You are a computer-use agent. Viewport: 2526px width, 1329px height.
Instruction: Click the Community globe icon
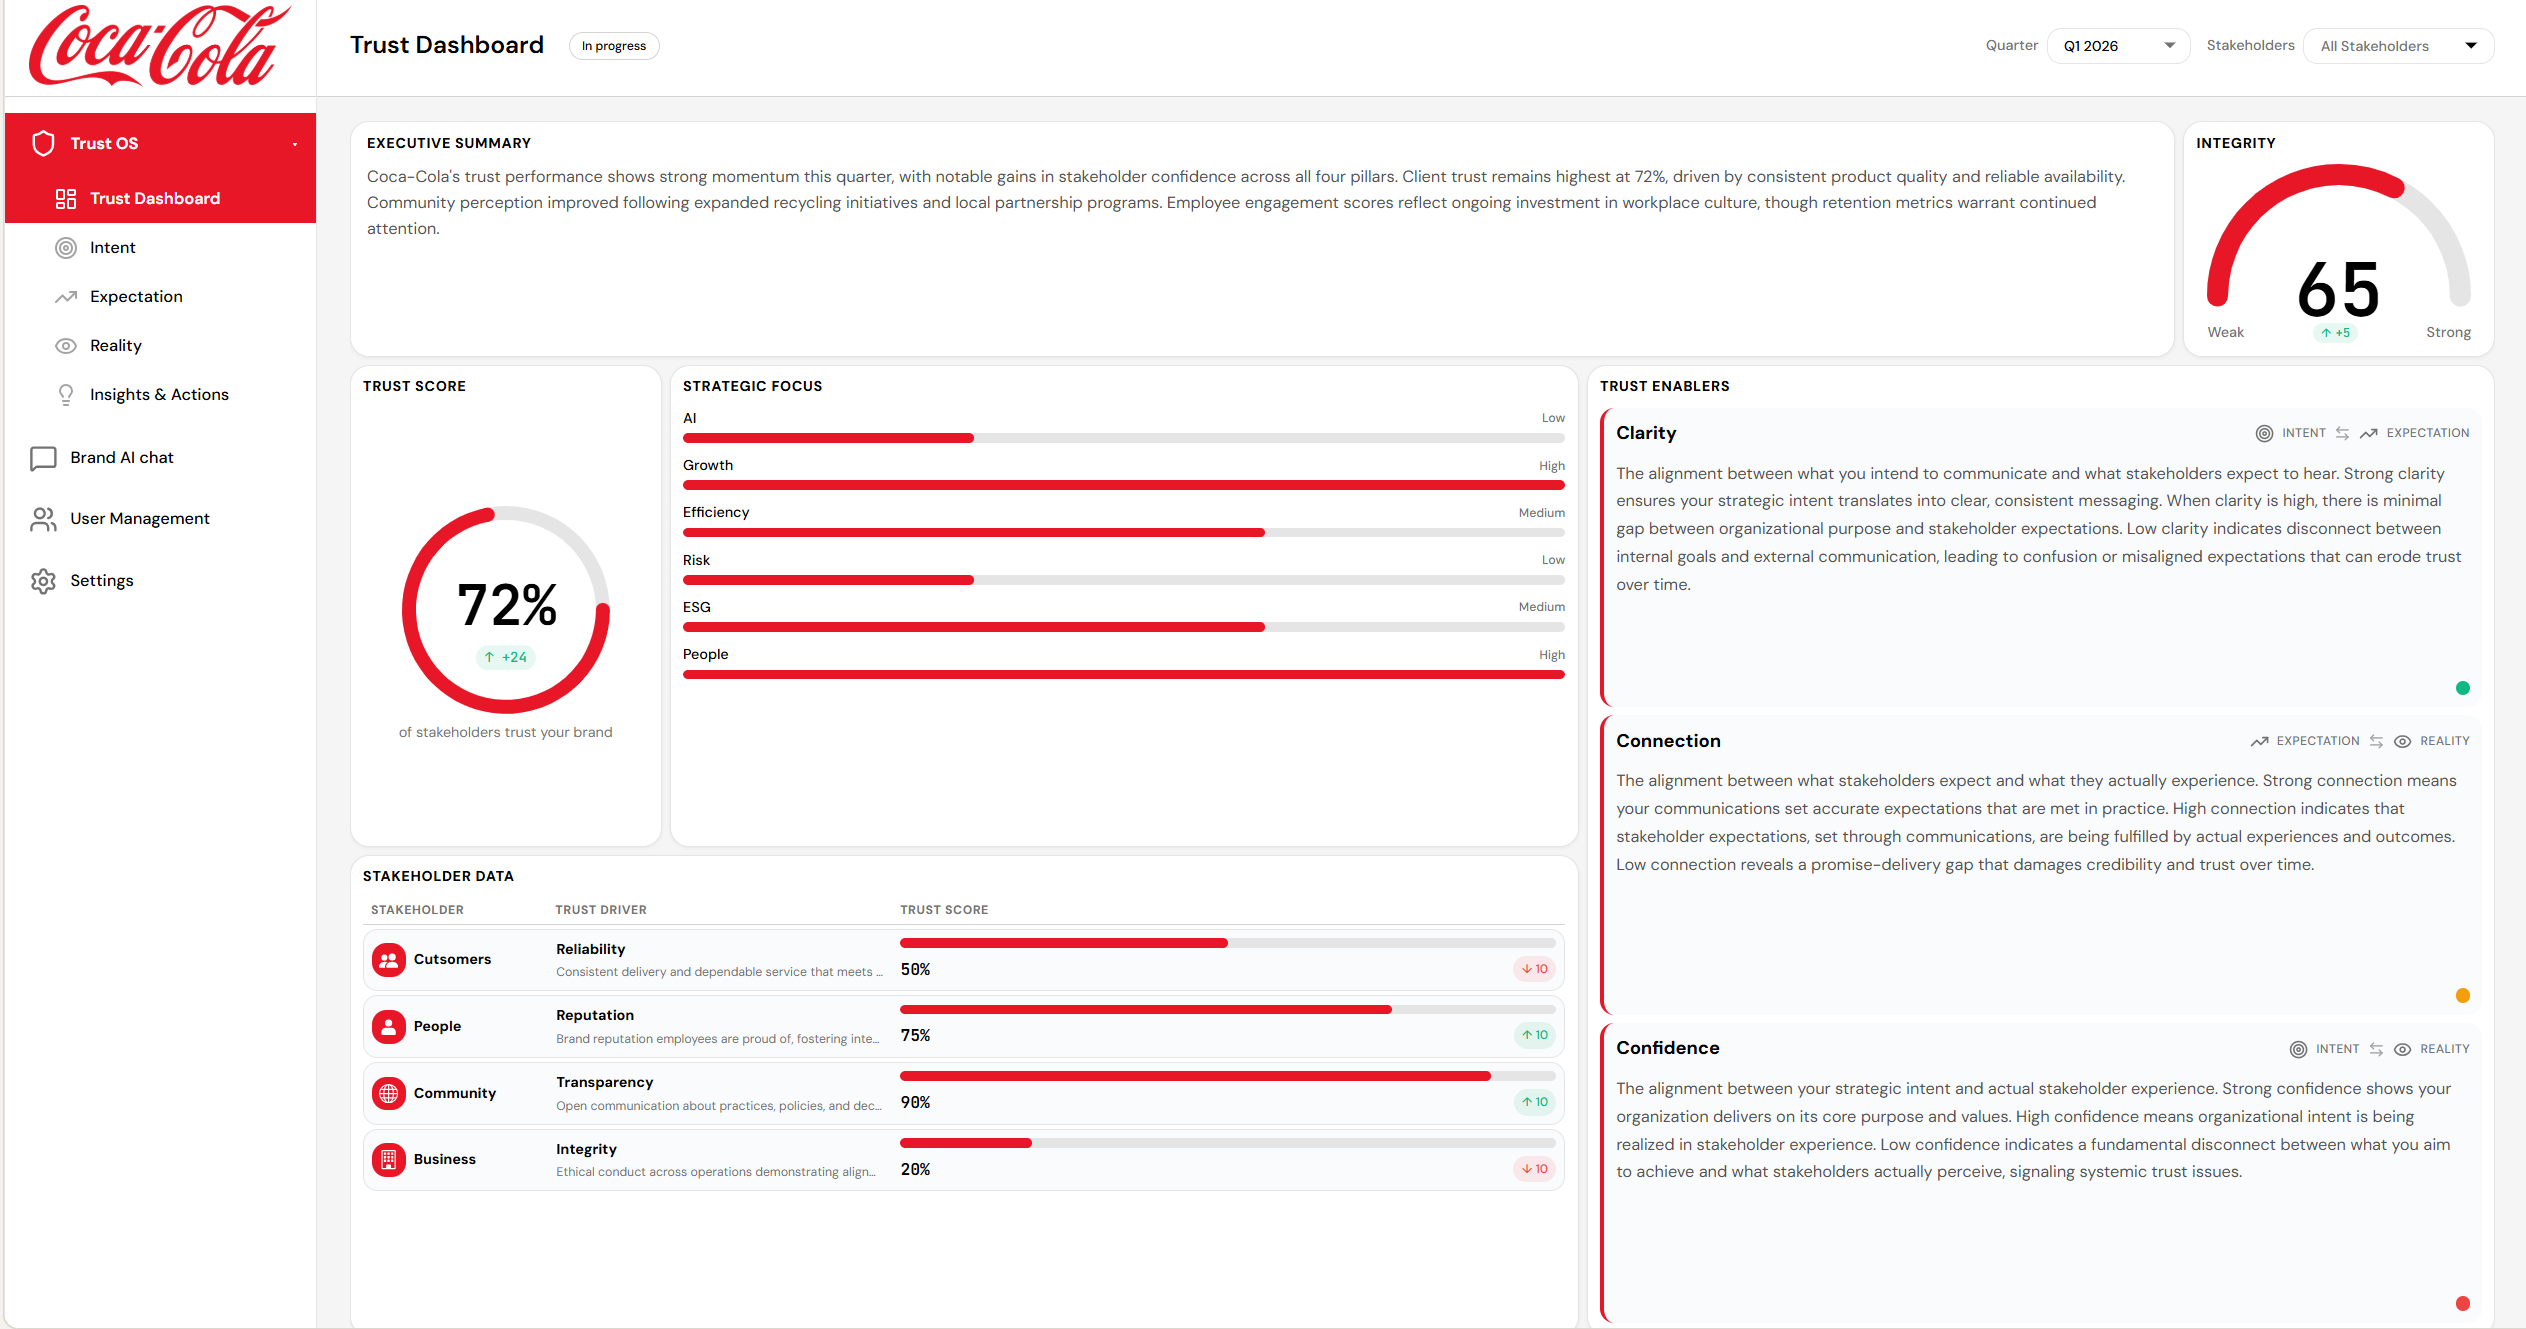(389, 1093)
